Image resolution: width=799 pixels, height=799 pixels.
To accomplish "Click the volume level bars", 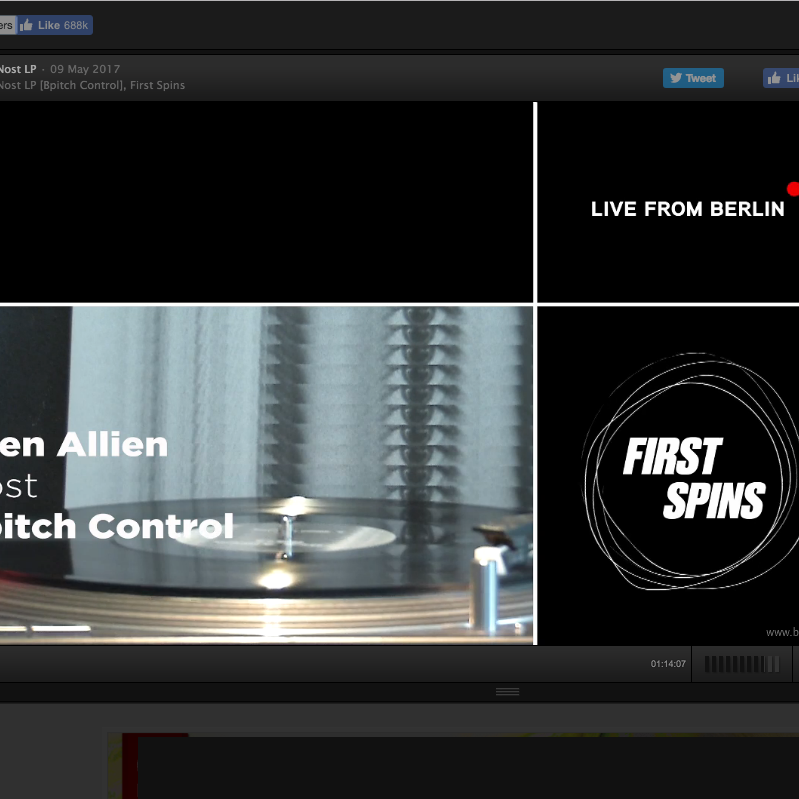I will pyautogui.click(x=742, y=664).
